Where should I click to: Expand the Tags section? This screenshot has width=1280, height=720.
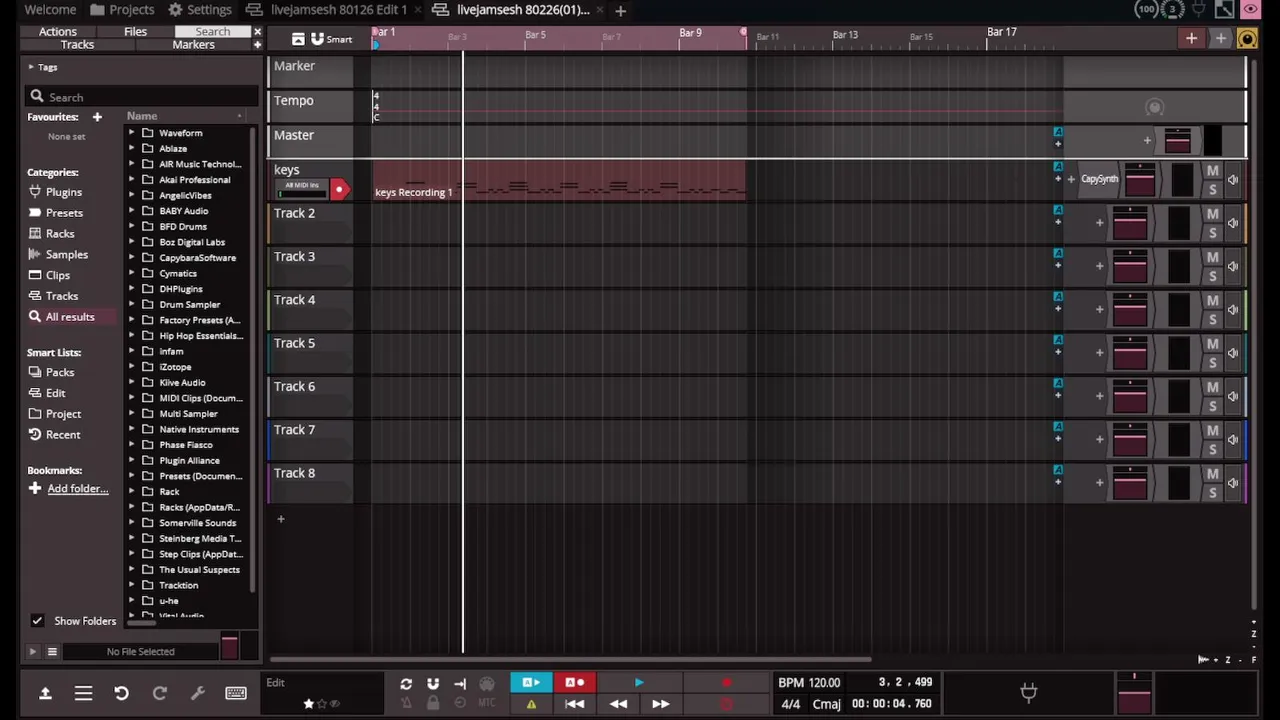[31, 67]
